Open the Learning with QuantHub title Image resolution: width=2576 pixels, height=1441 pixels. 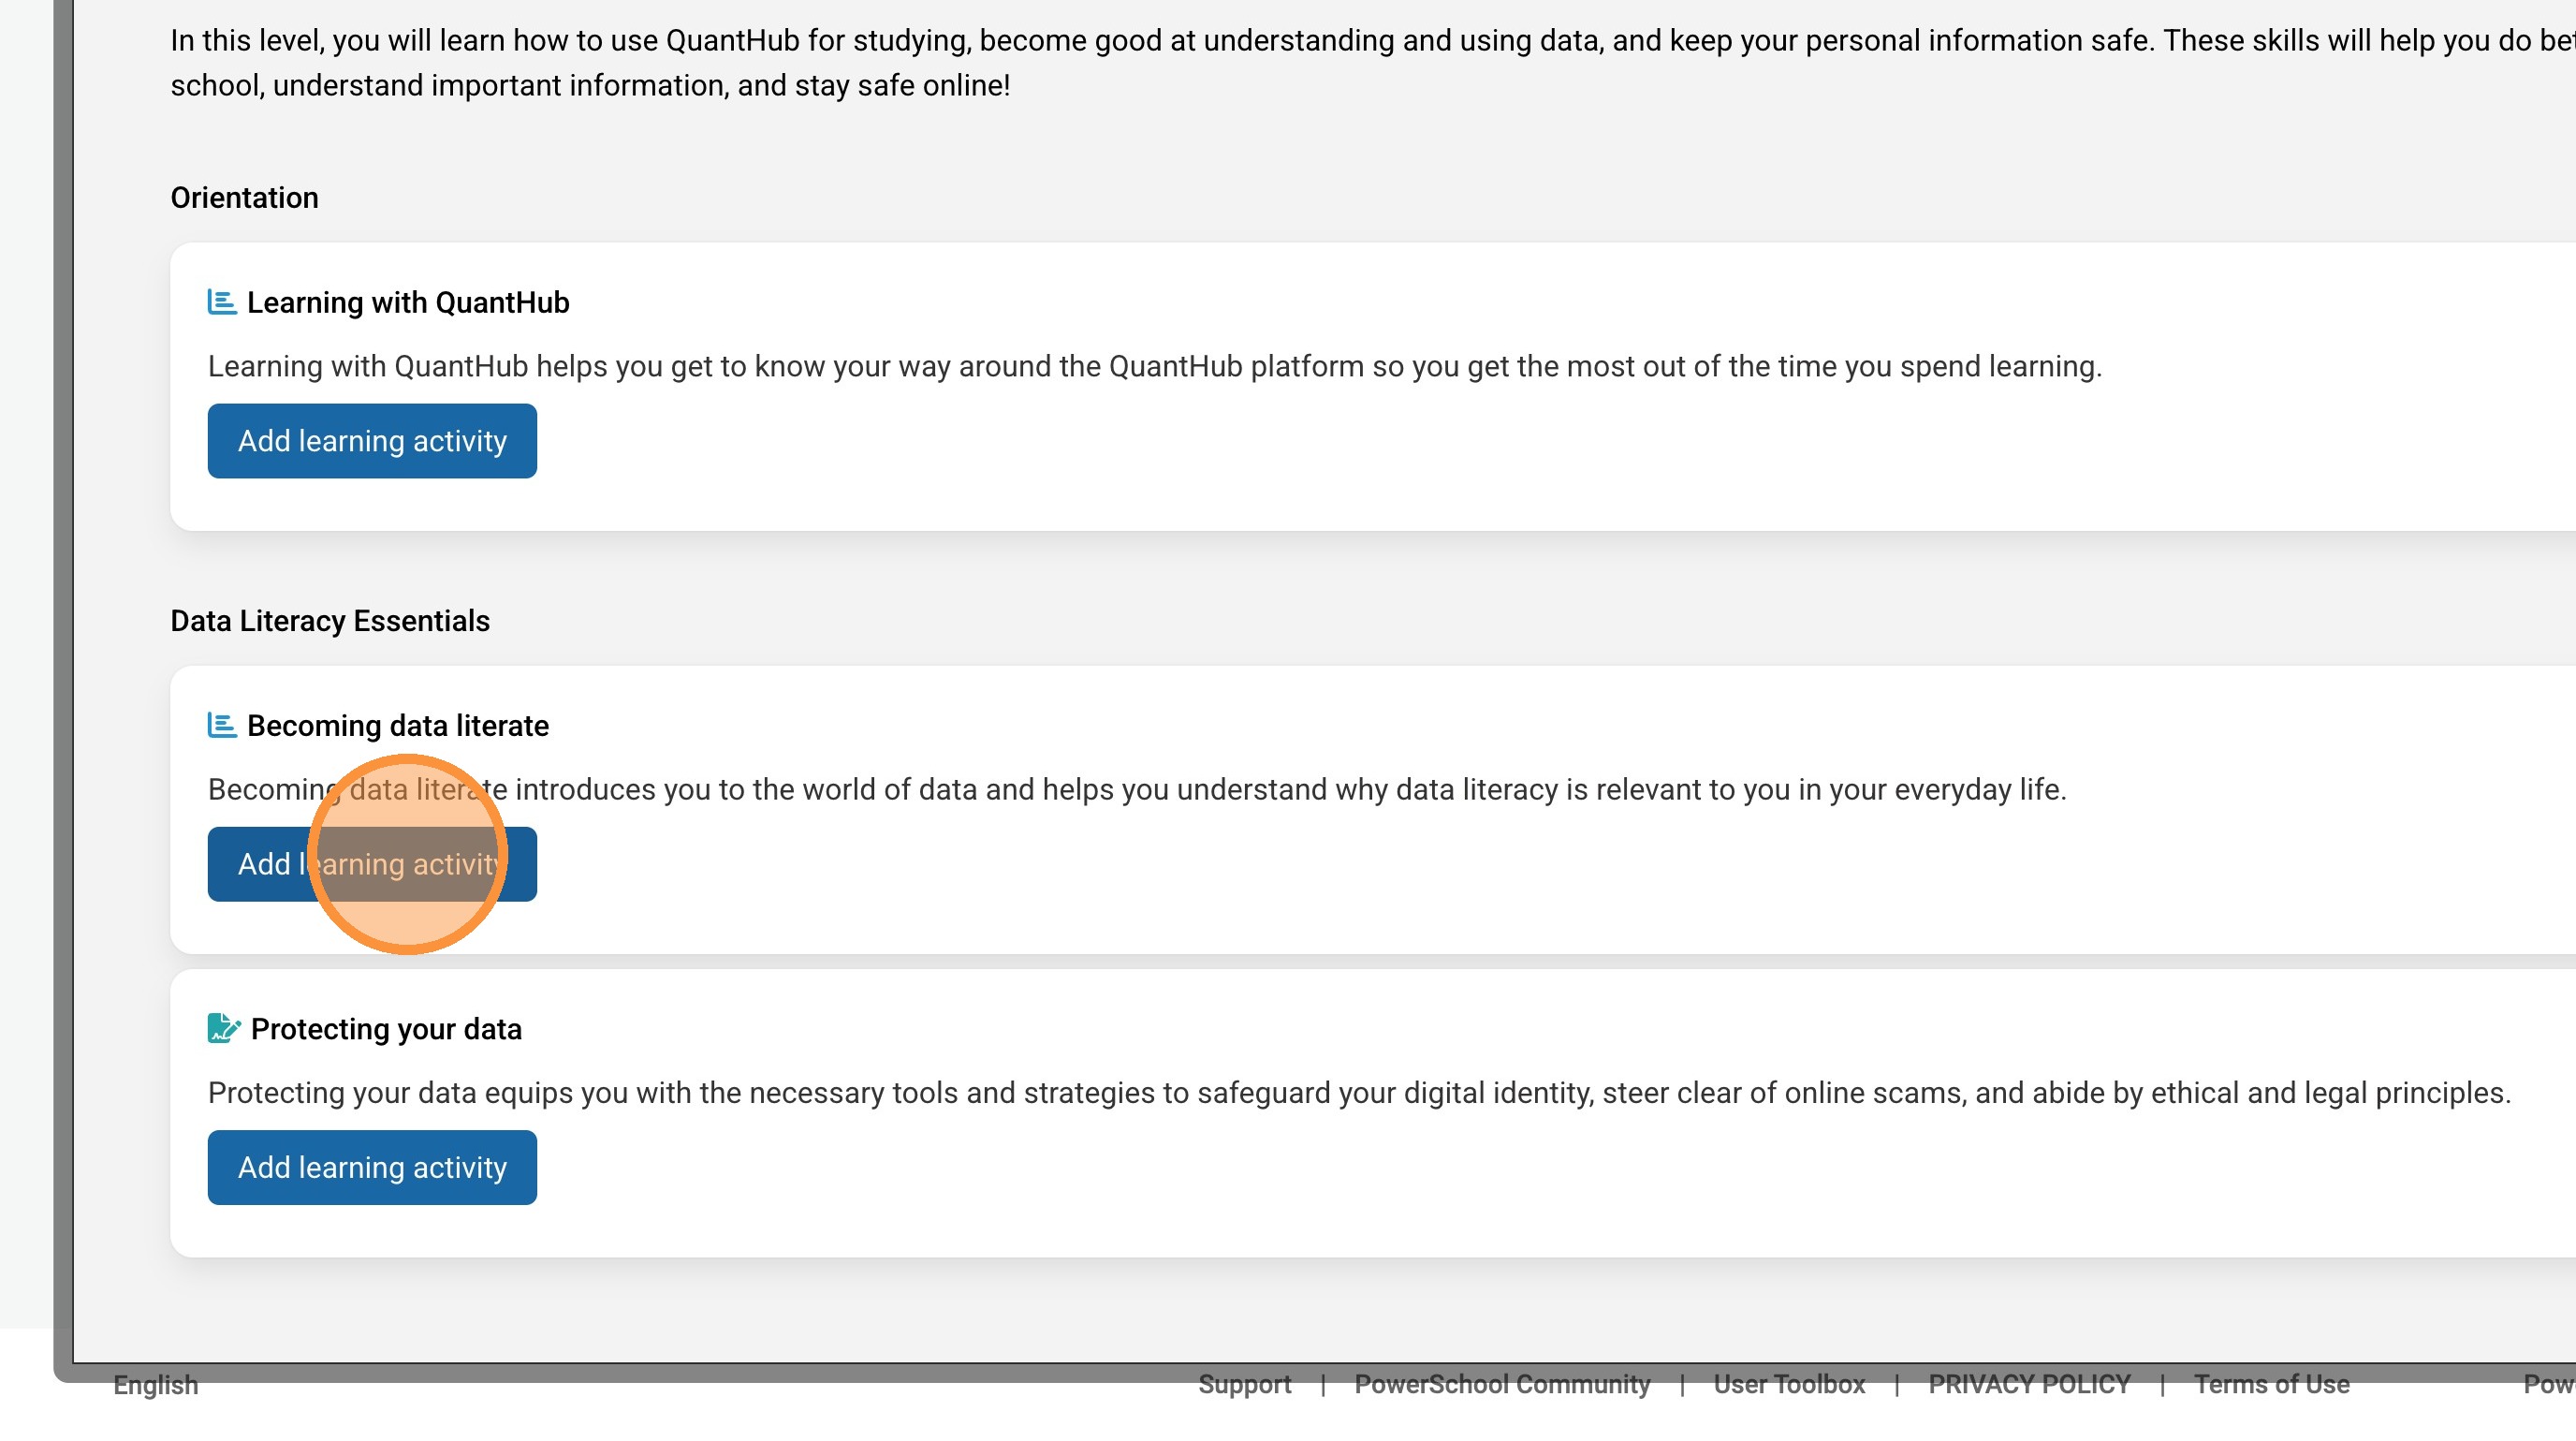(x=408, y=302)
